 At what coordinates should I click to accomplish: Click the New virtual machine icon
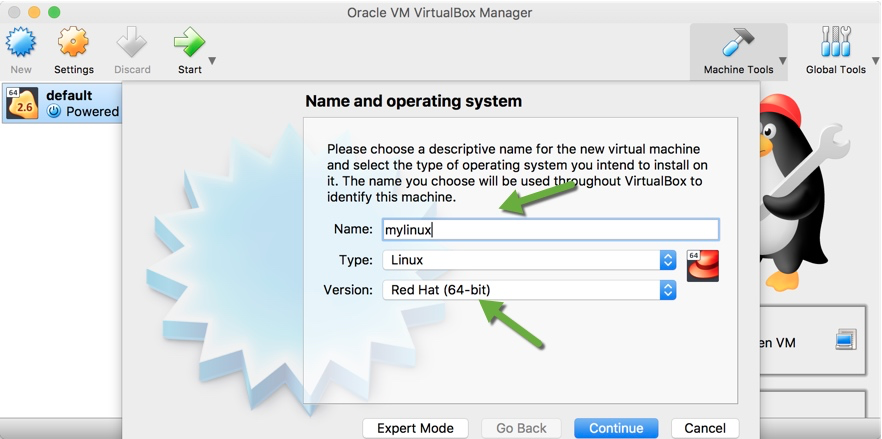[x=21, y=43]
